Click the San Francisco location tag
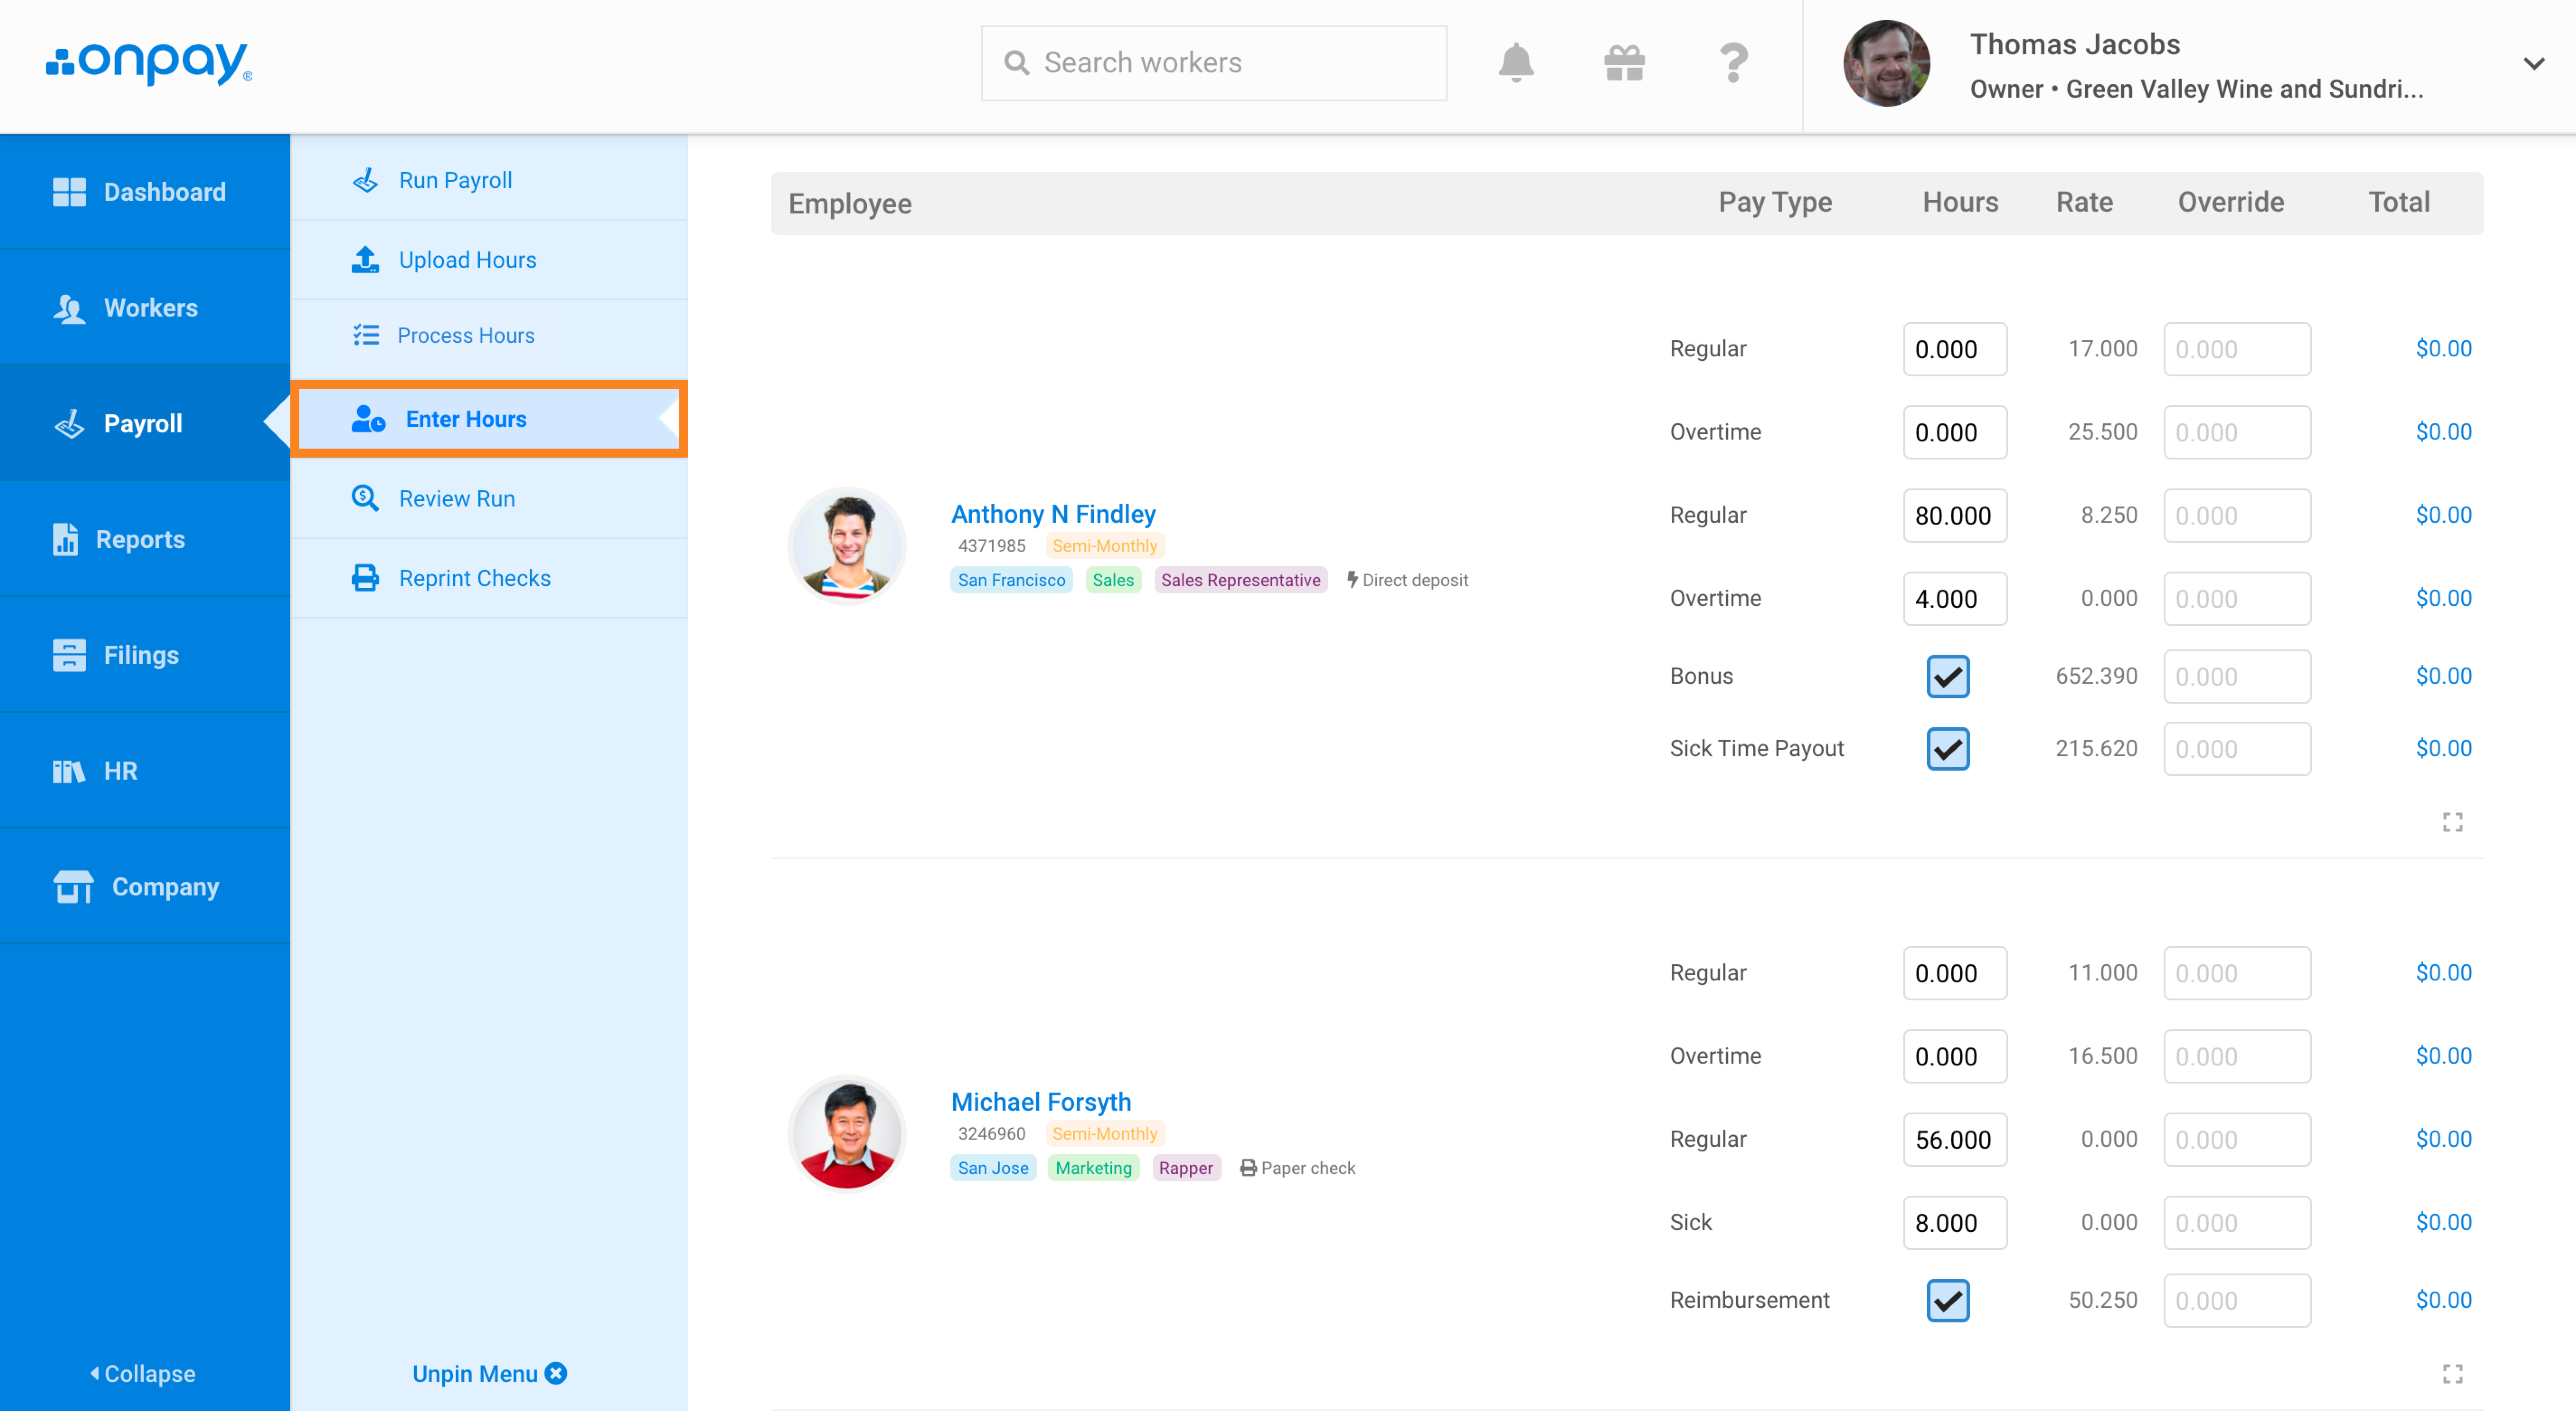The width and height of the screenshot is (2576, 1411). pyautogui.click(x=1011, y=580)
